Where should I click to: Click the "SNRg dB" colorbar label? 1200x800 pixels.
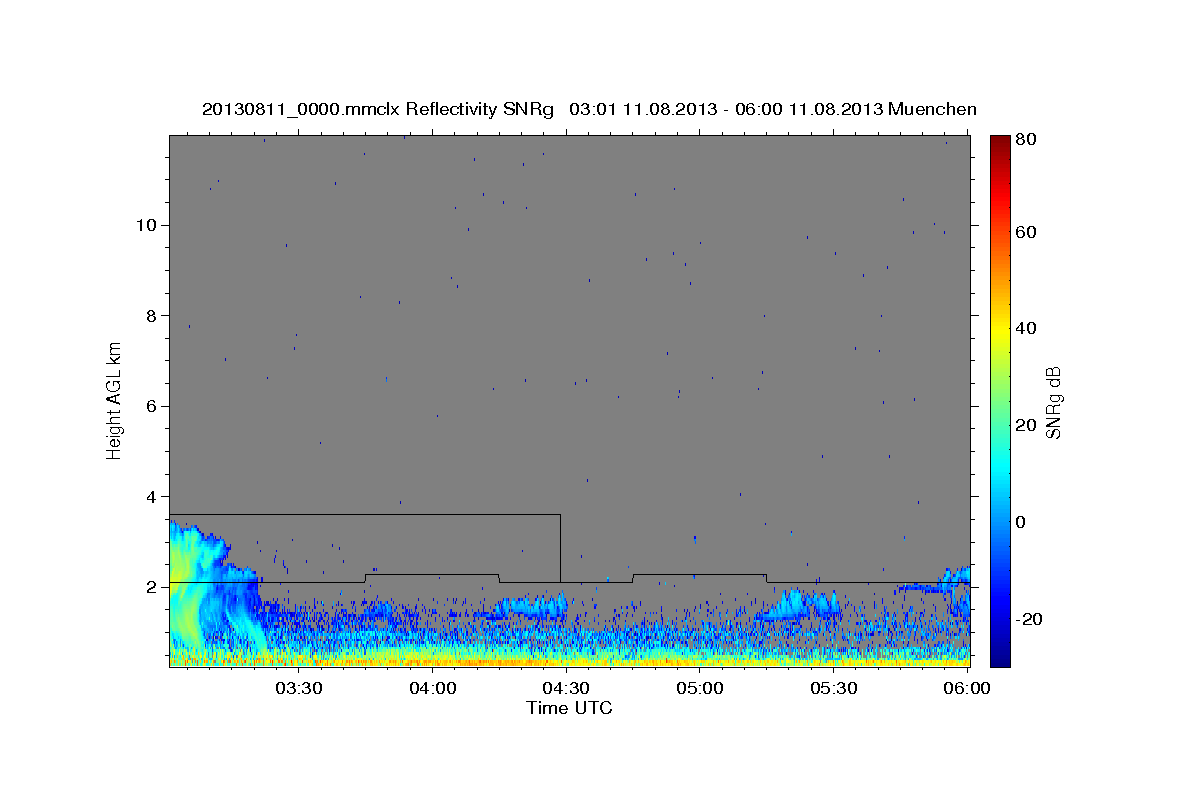(x=1054, y=402)
